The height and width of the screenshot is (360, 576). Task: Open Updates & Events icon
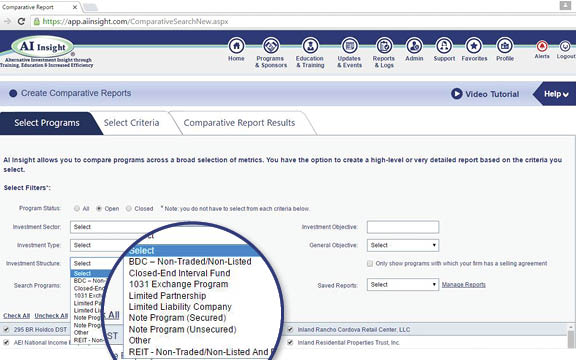point(349,46)
